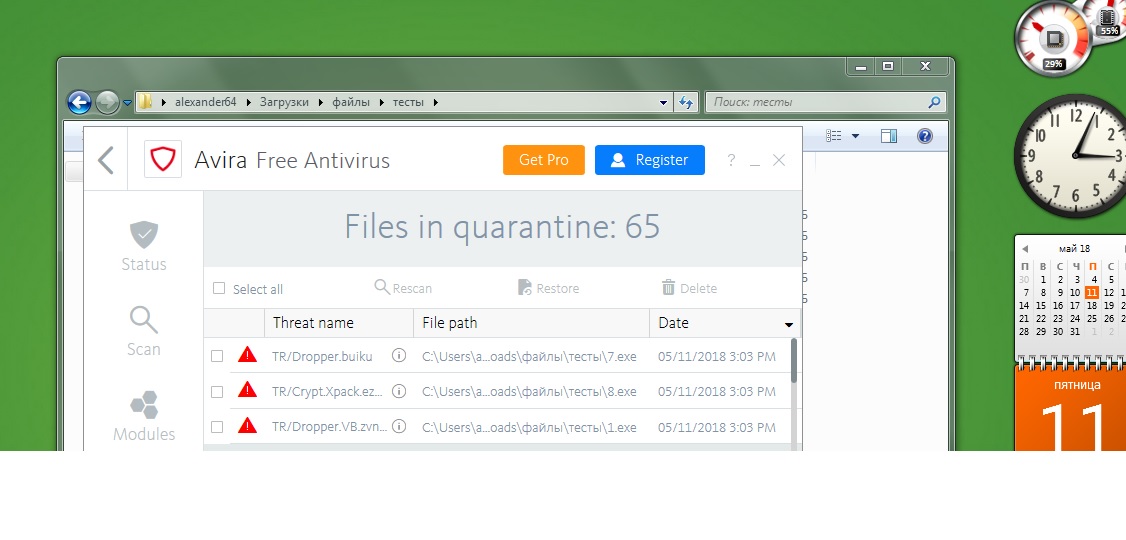This screenshot has width=1126, height=540.
Task: Open Explorer help blue question icon
Action: (925, 136)
